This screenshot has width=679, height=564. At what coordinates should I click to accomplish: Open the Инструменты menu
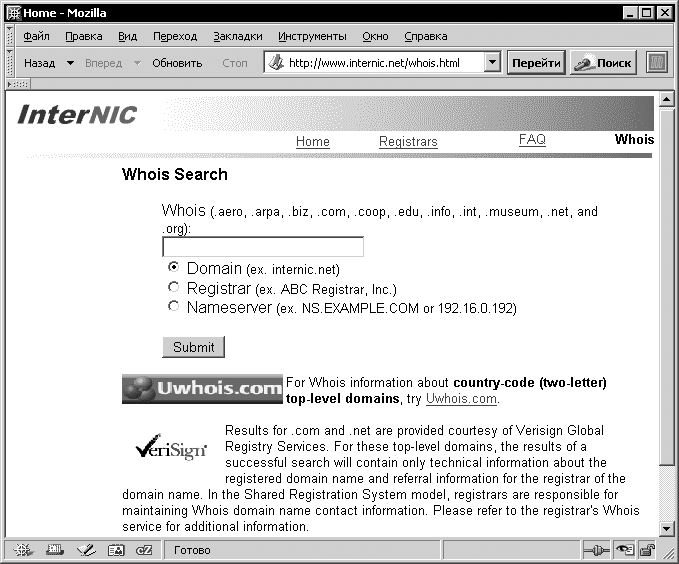click(312, 36)
